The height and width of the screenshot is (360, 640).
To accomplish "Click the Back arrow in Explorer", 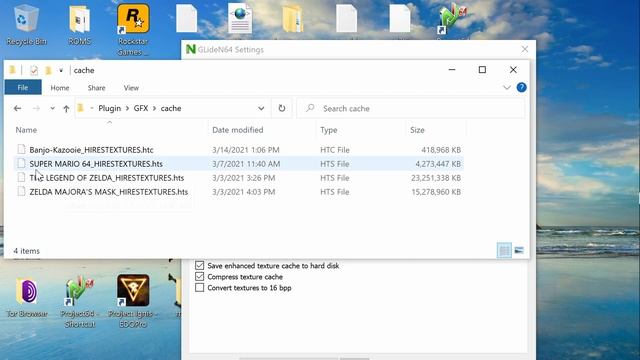I will (17, 108).
